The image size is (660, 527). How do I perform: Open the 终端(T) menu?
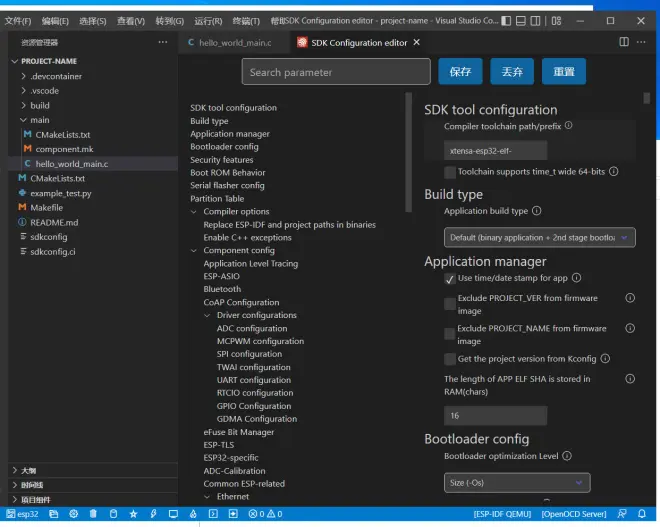click(x=246, y=21)
